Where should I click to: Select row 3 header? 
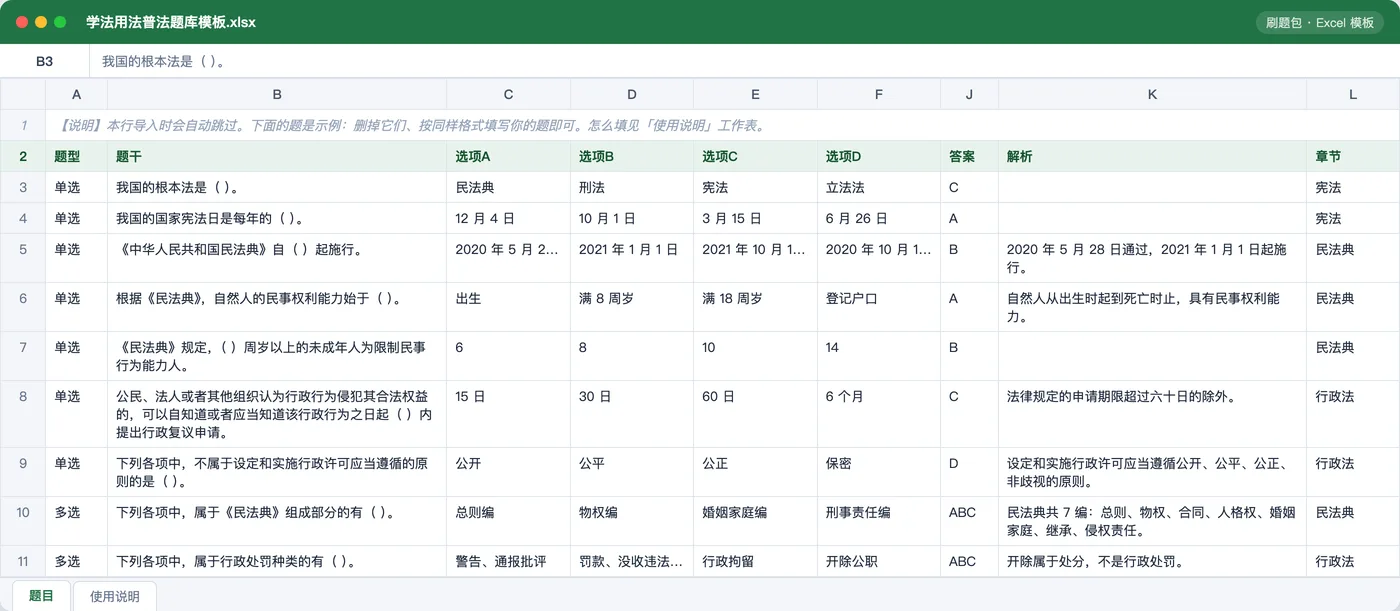click(x=23, y=188)
